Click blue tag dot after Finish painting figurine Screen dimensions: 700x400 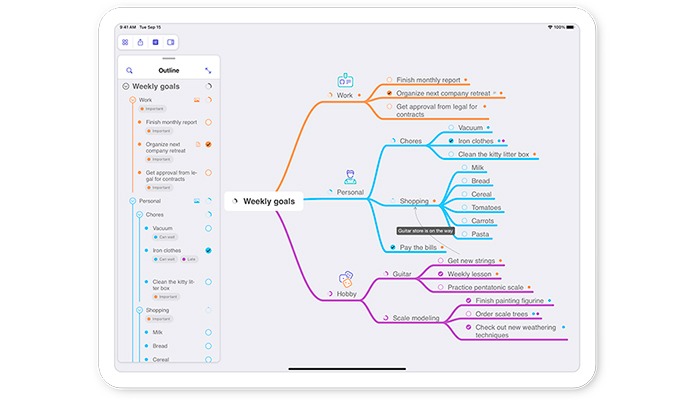(x=550, y=301)
